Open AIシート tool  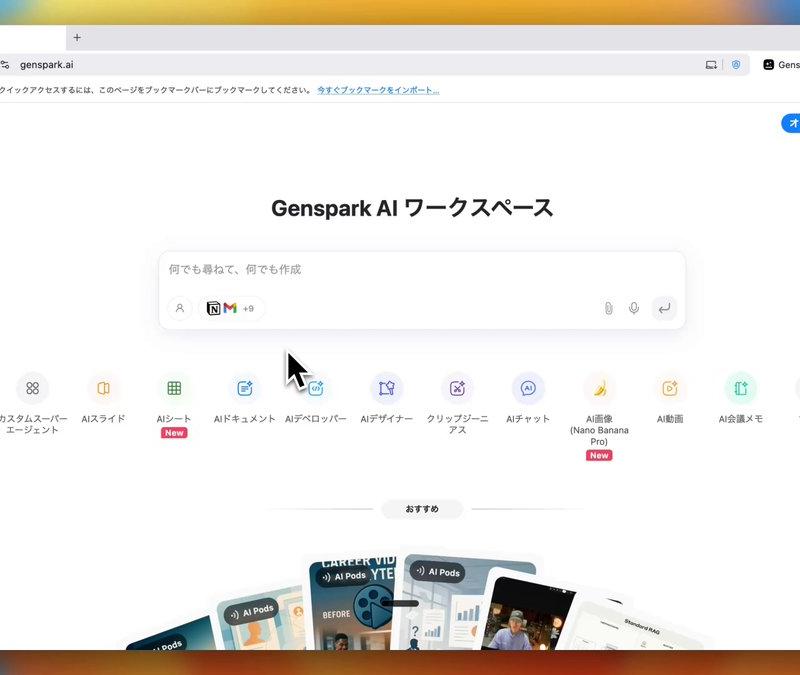tap(174, 388)
